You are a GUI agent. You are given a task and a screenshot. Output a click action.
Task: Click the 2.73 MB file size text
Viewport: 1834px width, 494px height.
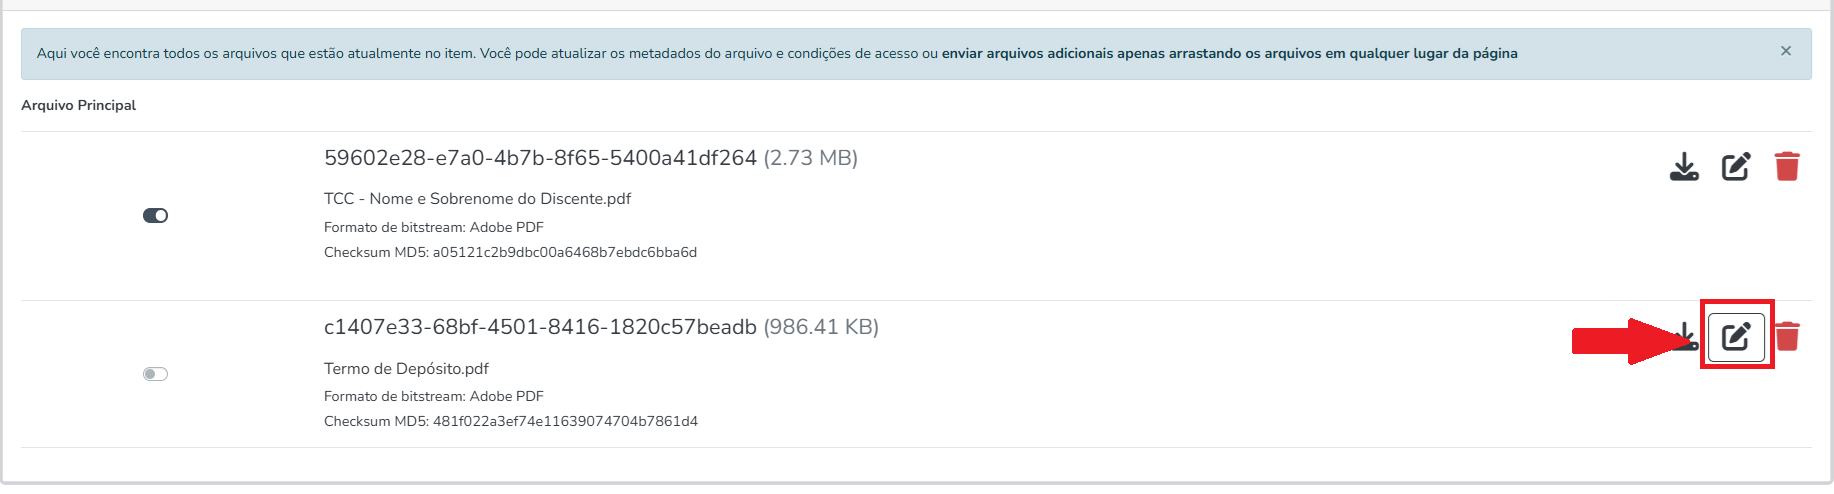(810, 158)
